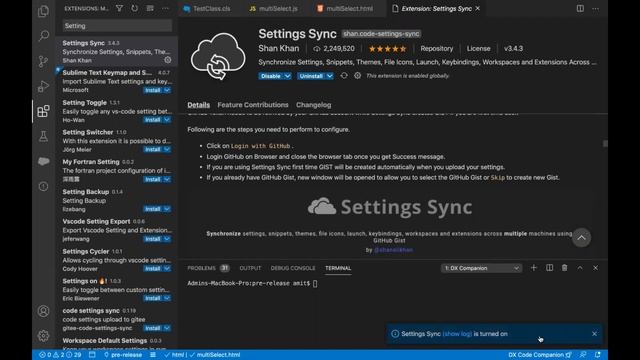Open editor More Actions menu
Viewport: 640px width, 360px height.
[596, 8]
